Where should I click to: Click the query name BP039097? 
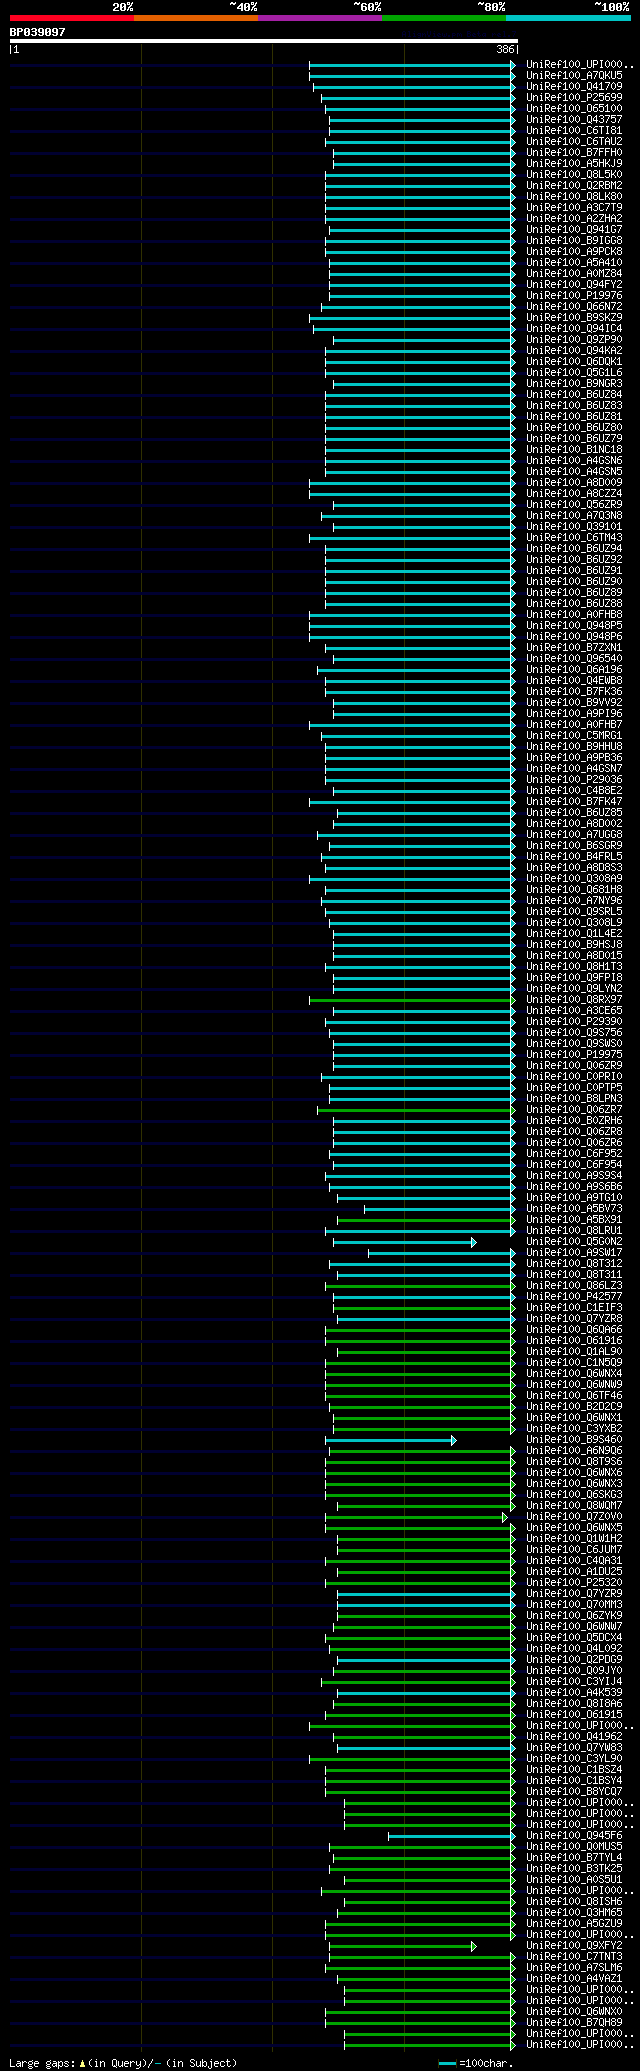click(38, 32)
